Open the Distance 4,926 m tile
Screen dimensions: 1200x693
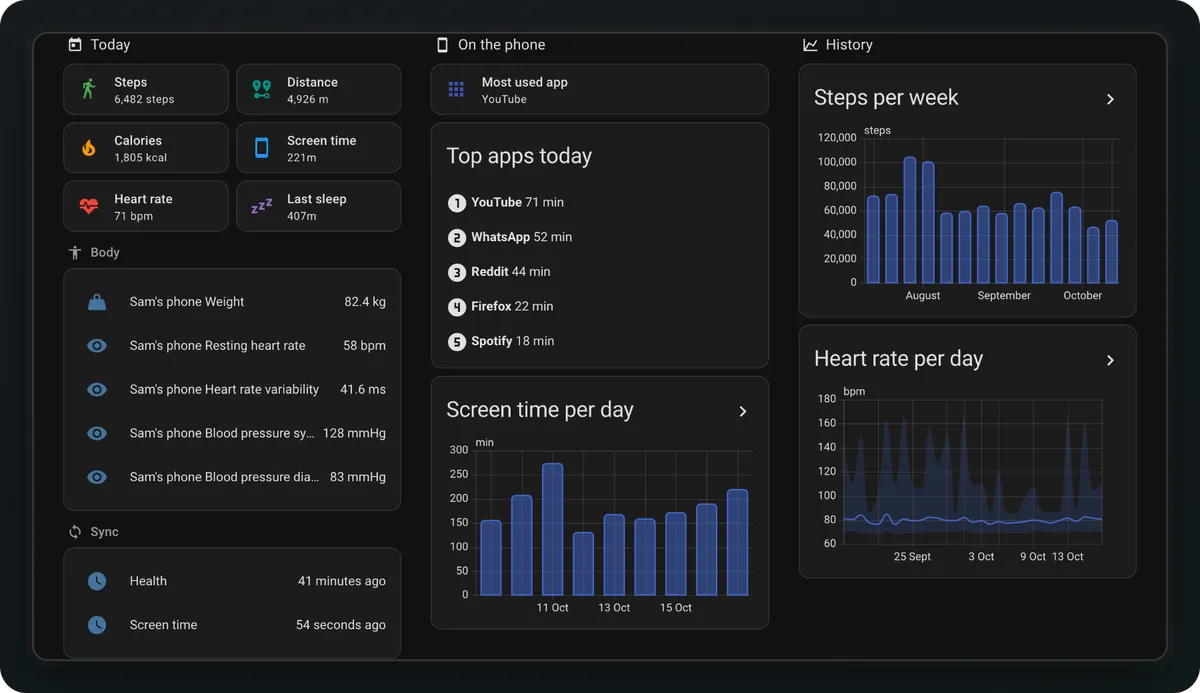(319, 90)
